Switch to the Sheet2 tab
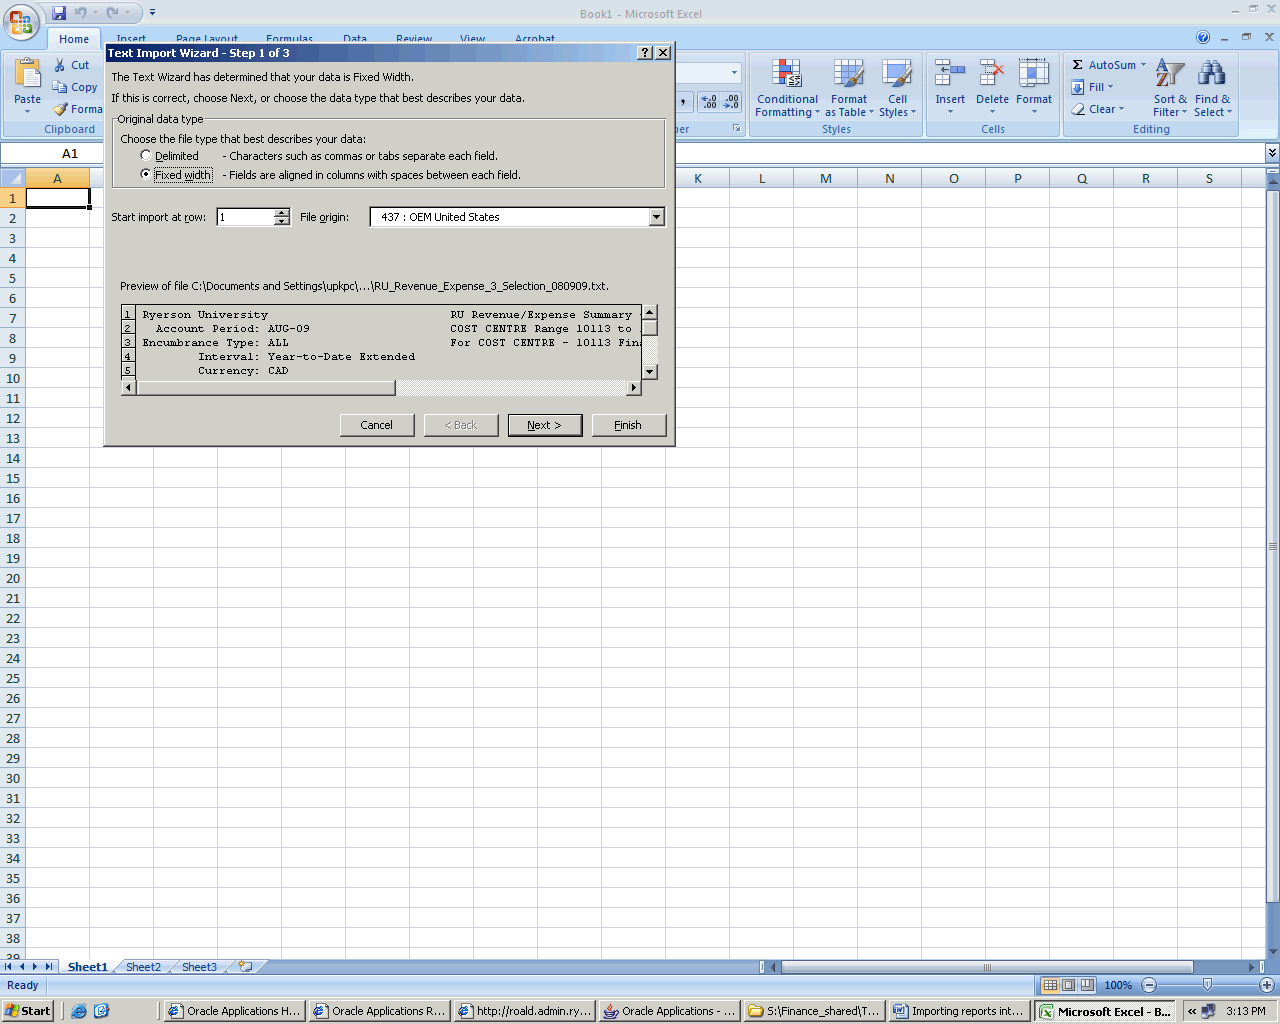 point(143,967)
